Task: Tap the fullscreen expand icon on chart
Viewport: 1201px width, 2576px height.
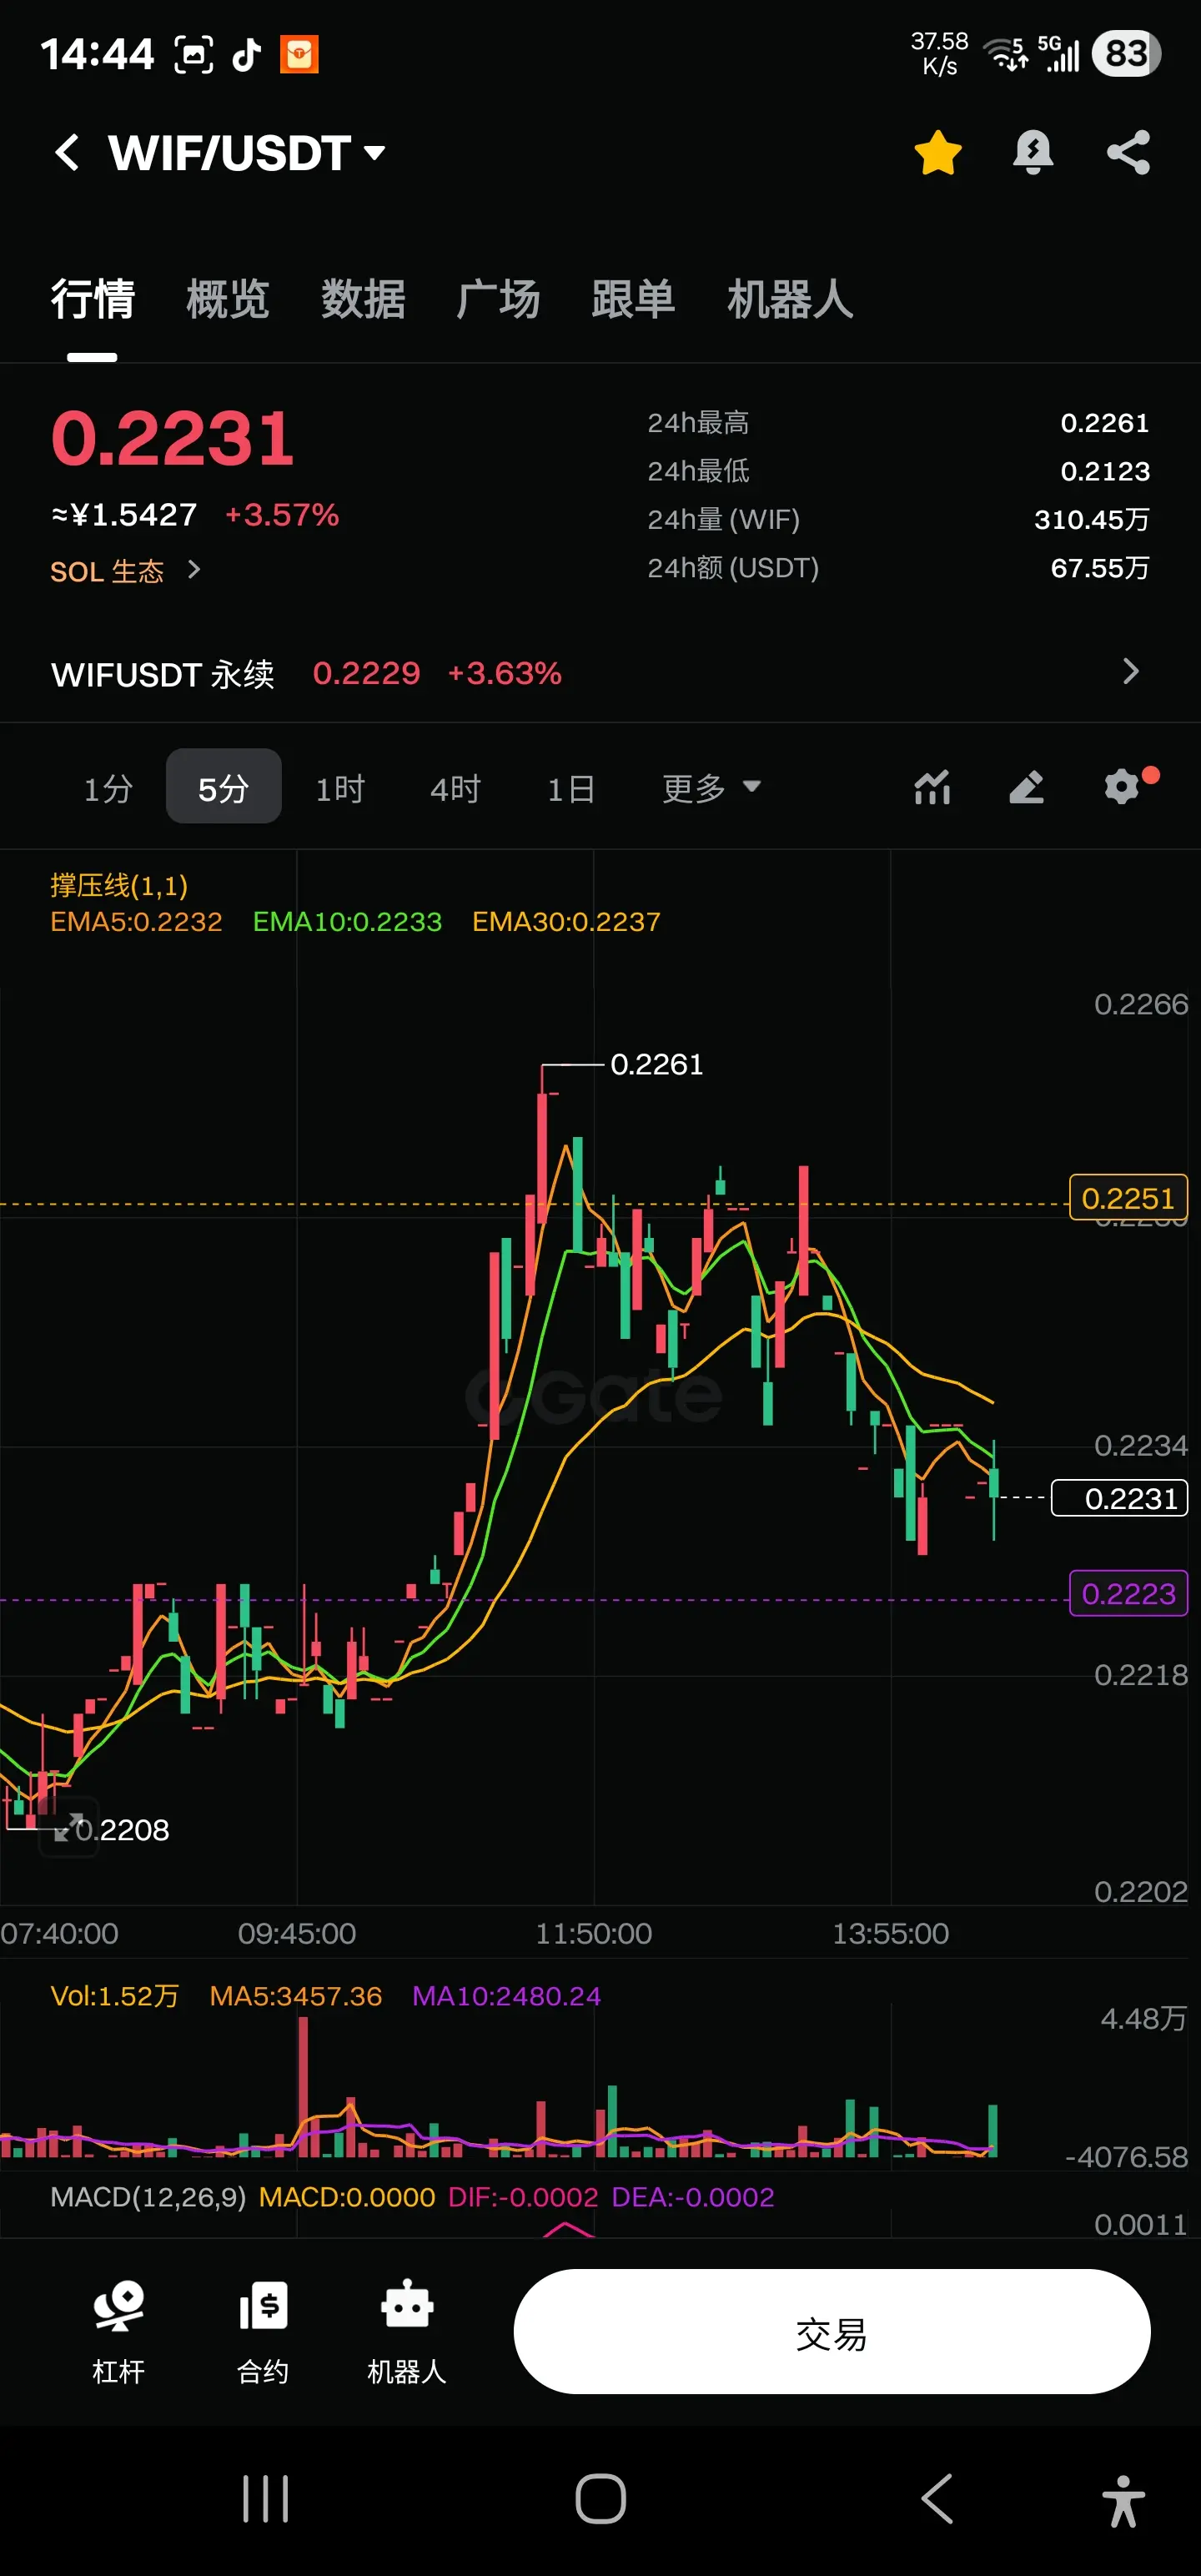Action: pyautogui.click(x=68, y=1828)
